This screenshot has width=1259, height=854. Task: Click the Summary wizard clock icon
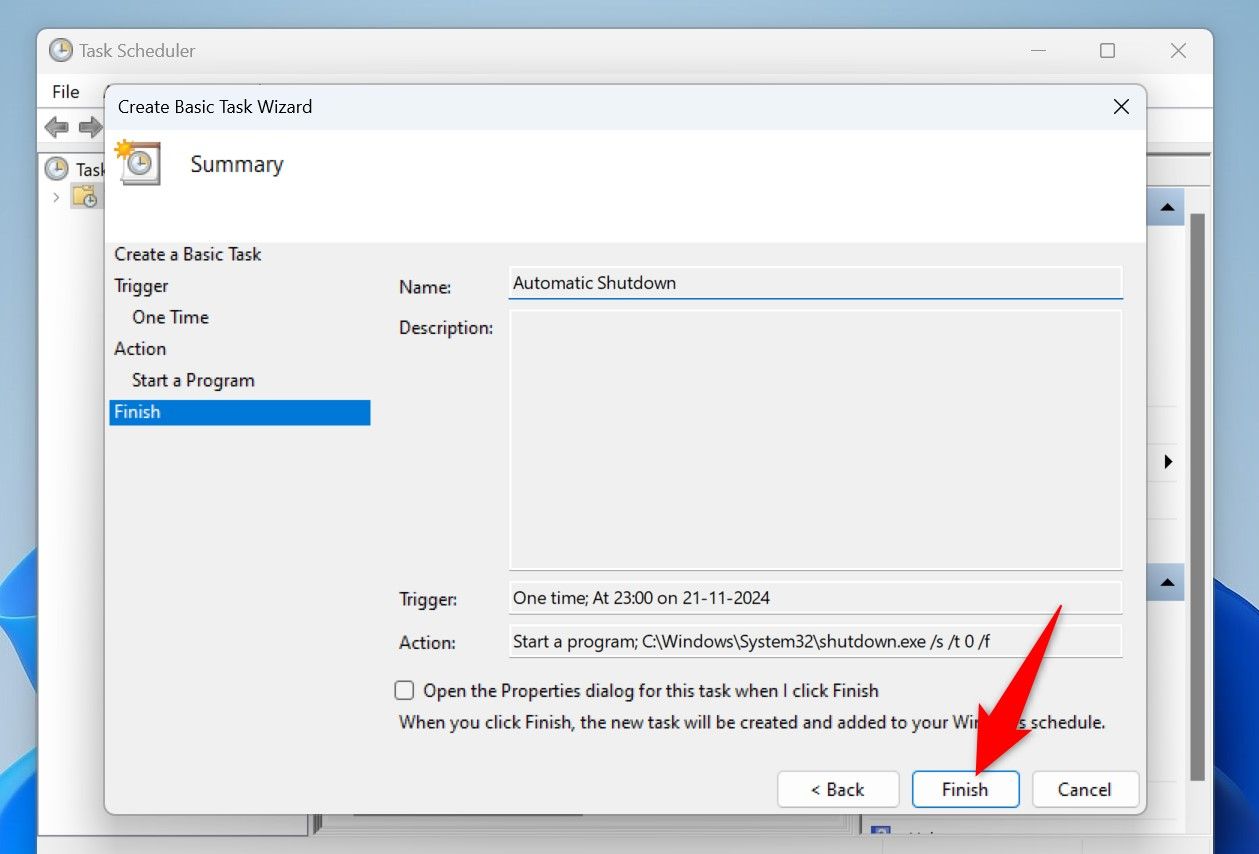pyautogui.click(x=137, y=163)
